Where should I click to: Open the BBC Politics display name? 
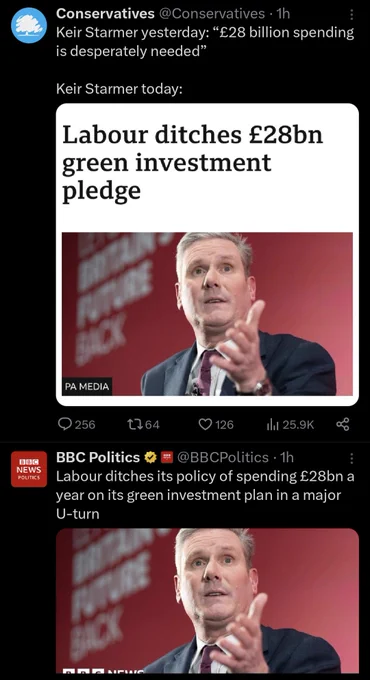[98, 457]
